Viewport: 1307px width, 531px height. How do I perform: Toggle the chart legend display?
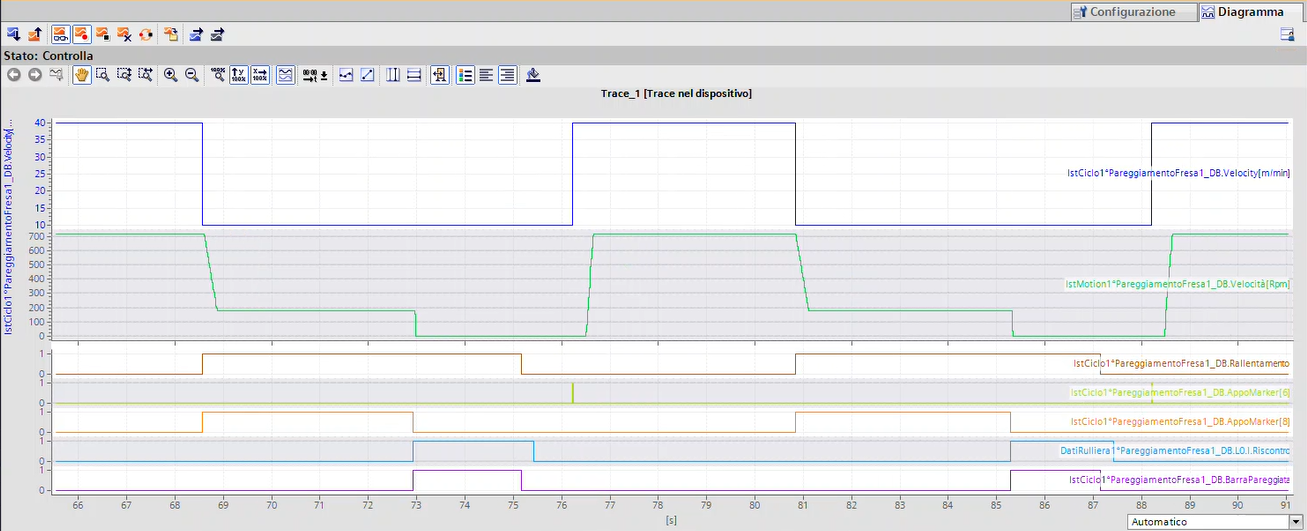[464, 75]
